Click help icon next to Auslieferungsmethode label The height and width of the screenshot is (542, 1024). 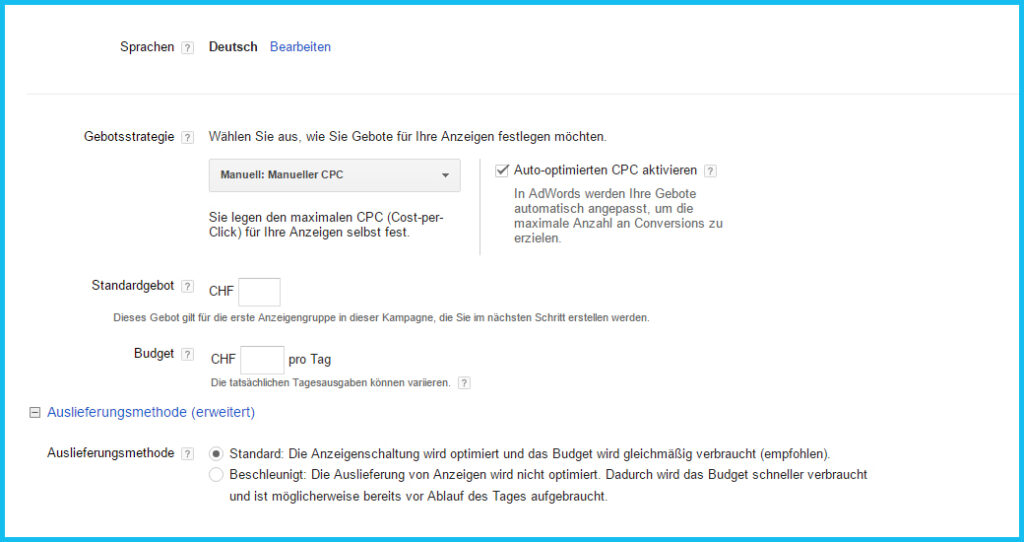(x=187, y=454)
